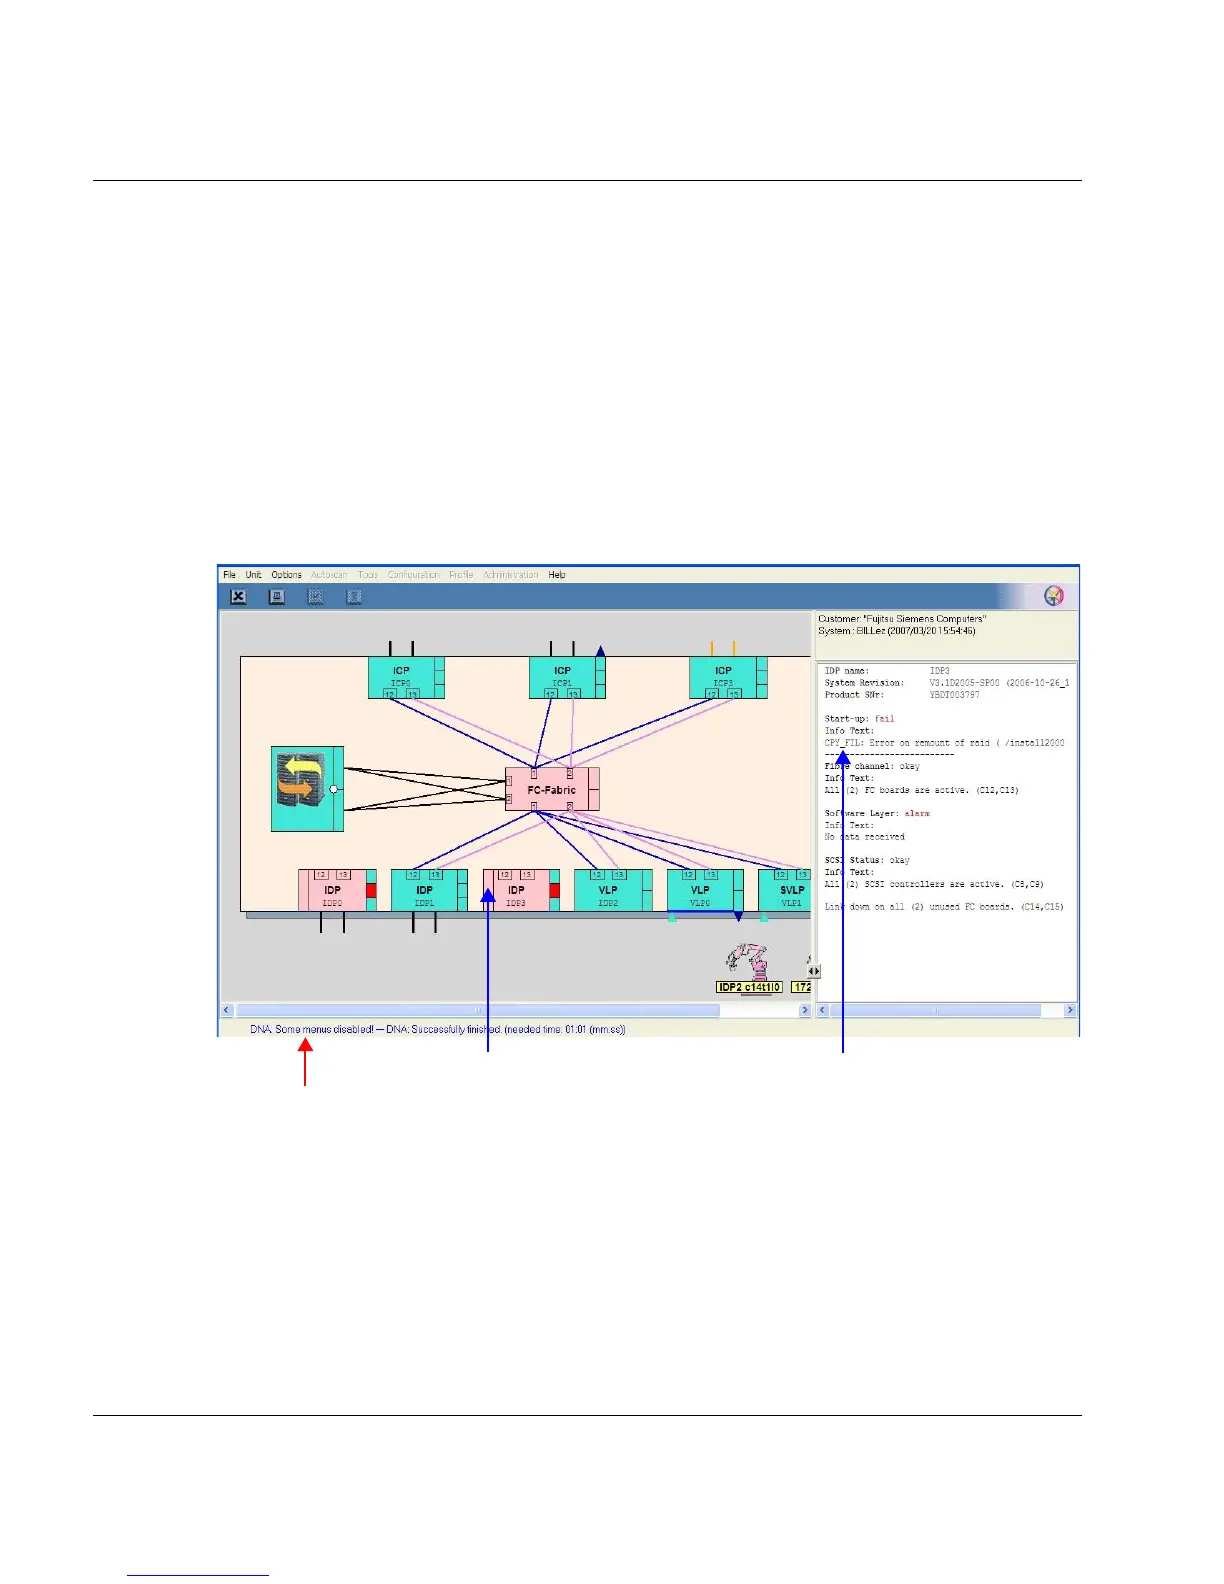Click the fourth greyed toolbar icon
Screen dimensions: 1224x1584
tap(353, 597)
